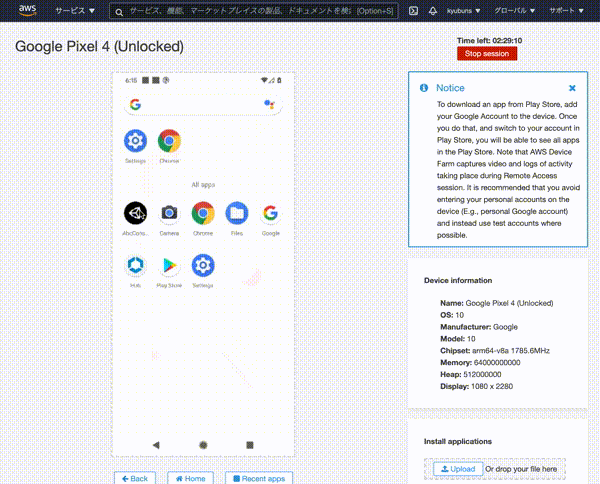The width and height of the screenshot is (600, 484).
Task: Open Settings in the All apps list
Action: click(203, 265)
